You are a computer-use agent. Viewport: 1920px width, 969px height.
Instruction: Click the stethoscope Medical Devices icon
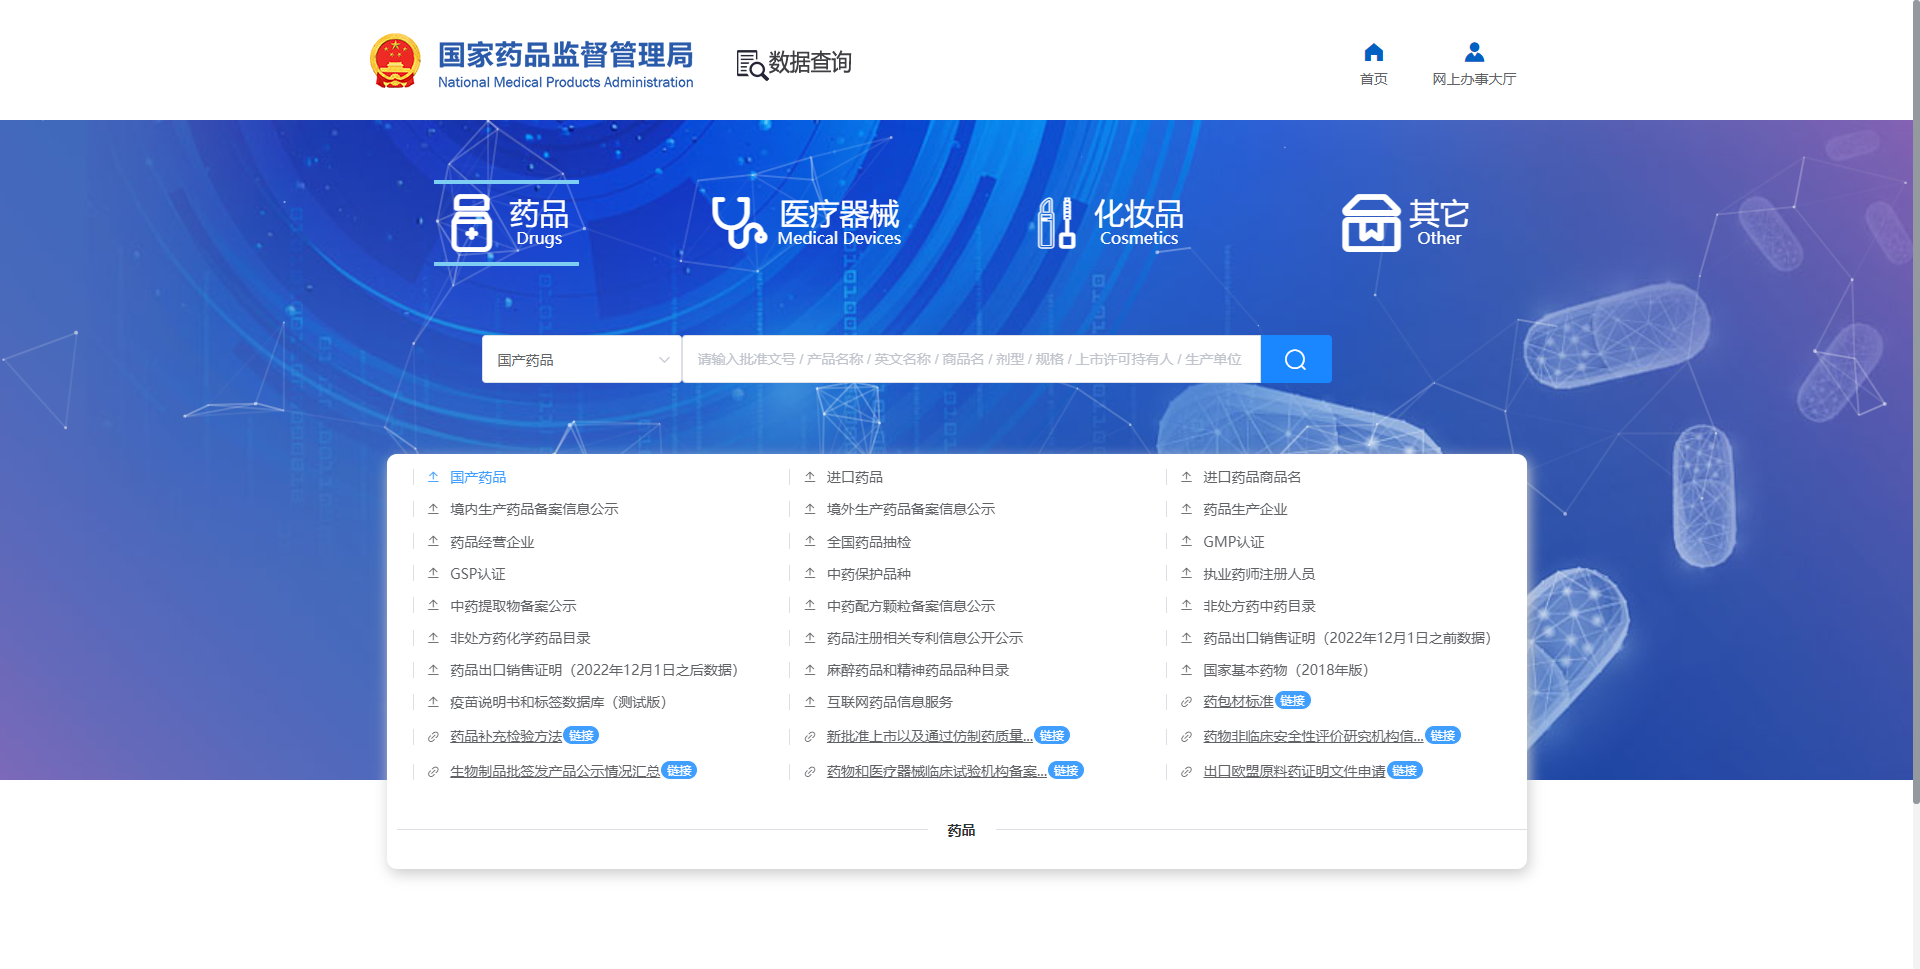738,222
